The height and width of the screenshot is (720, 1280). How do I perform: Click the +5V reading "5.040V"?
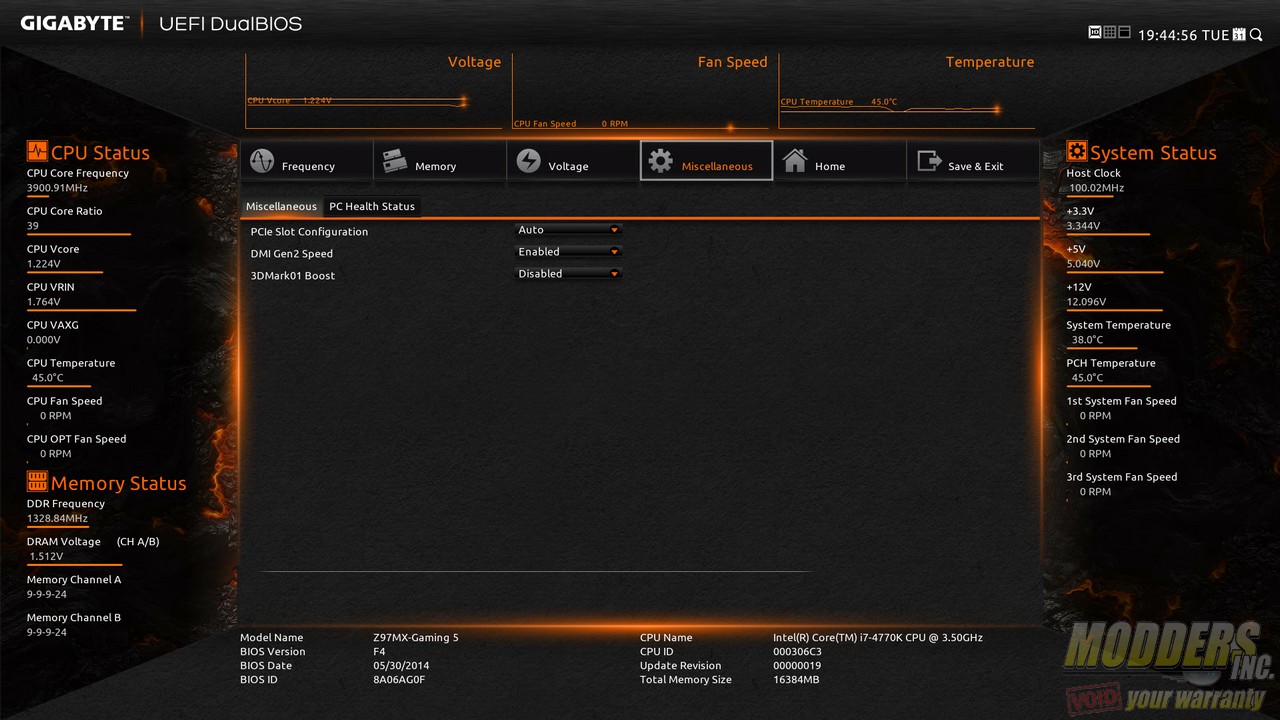(1084, 264)
